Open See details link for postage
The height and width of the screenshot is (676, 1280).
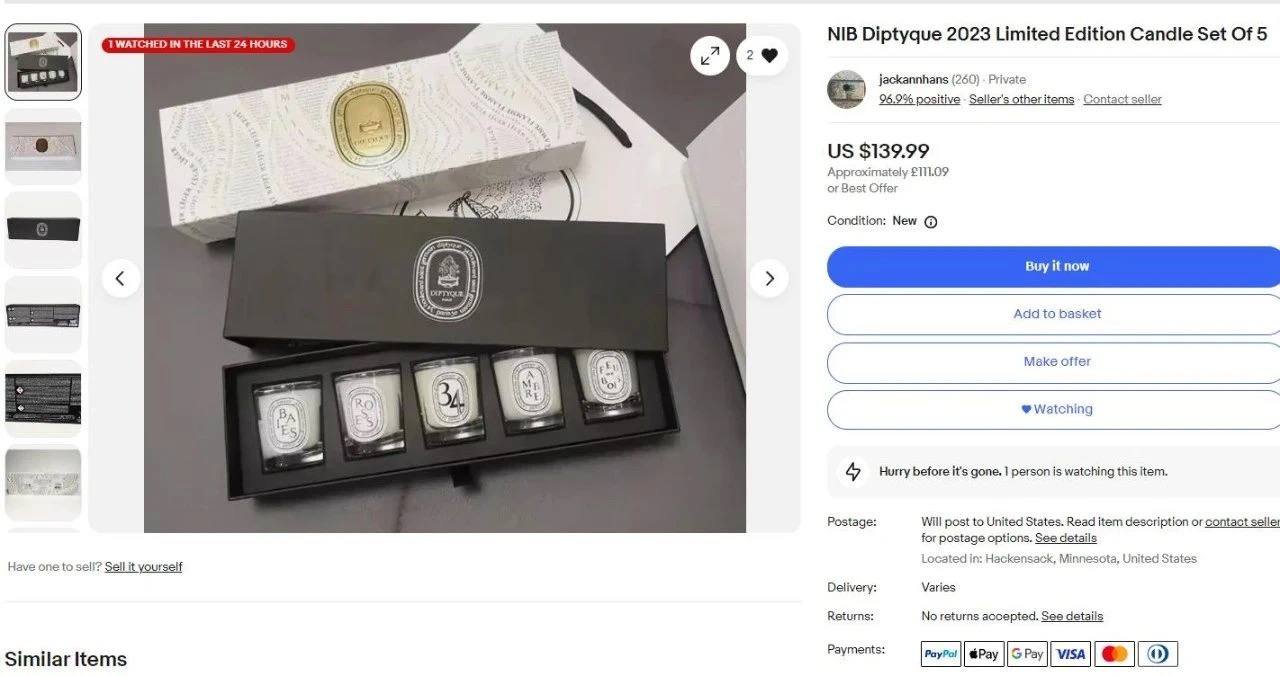[x=1066, y=538]
